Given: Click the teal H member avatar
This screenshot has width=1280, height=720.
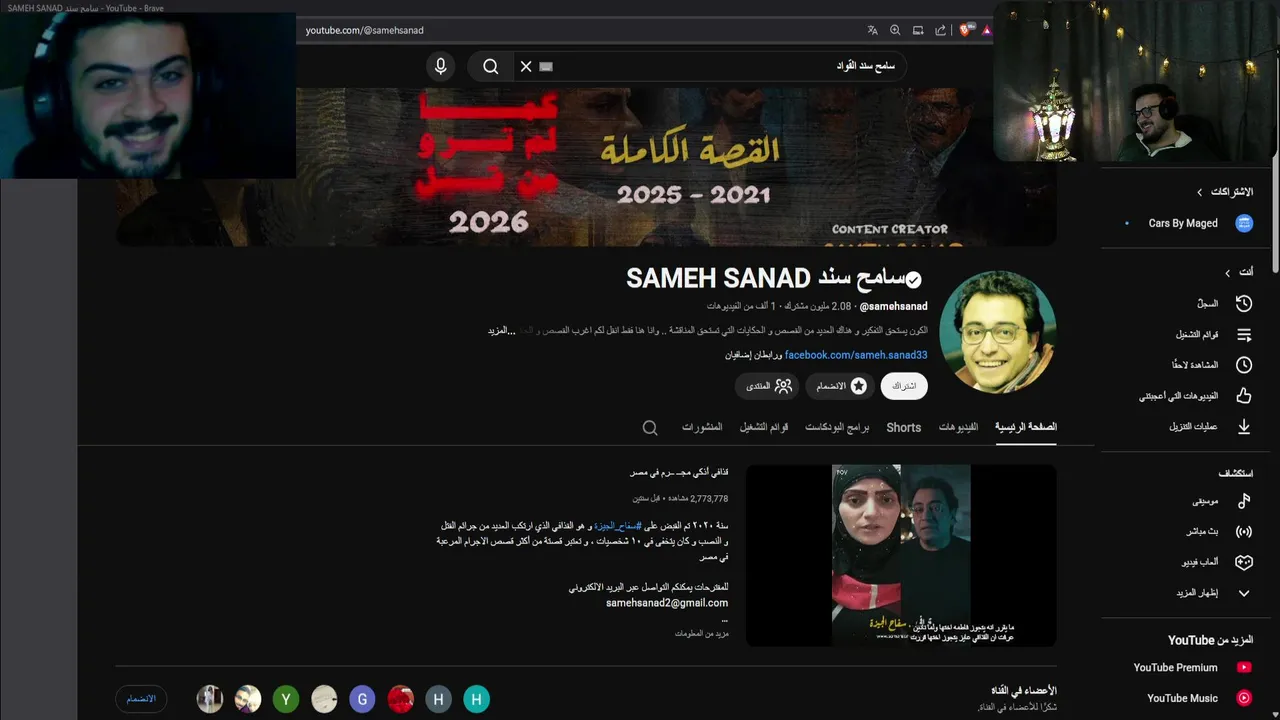Looking at the screenshot, I should click(477, 699).
